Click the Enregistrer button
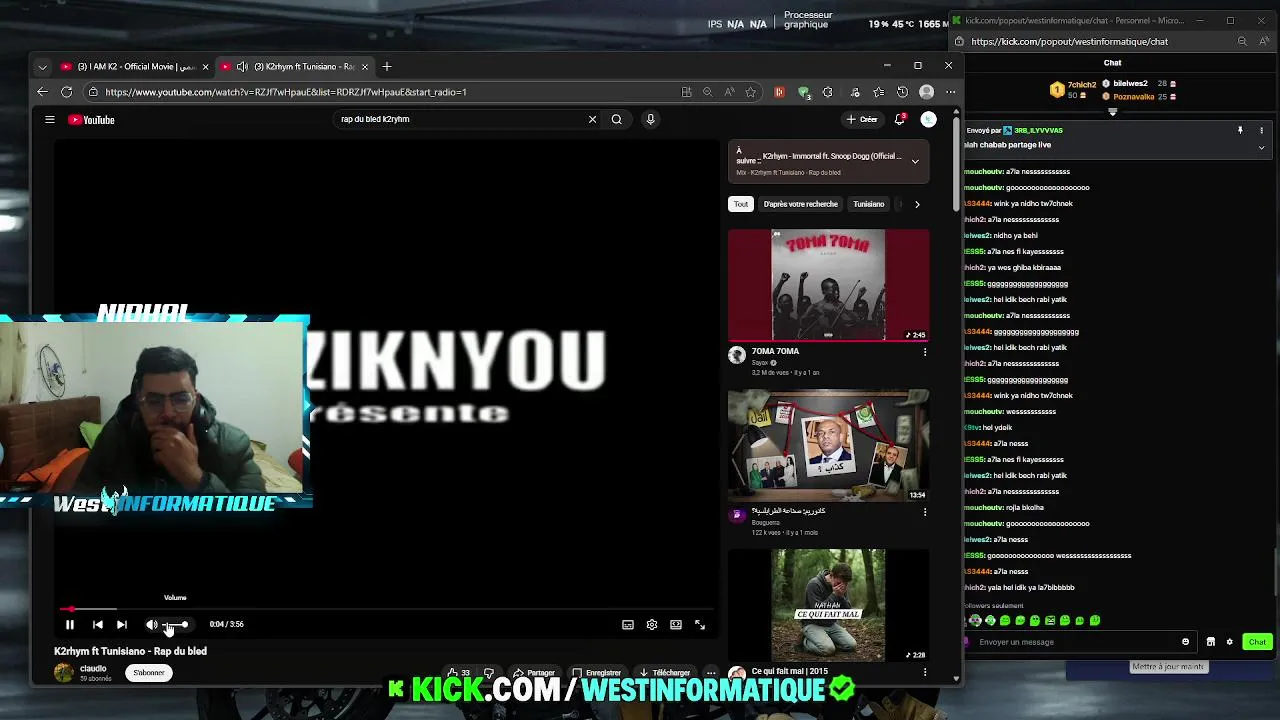 click(597, 673)
